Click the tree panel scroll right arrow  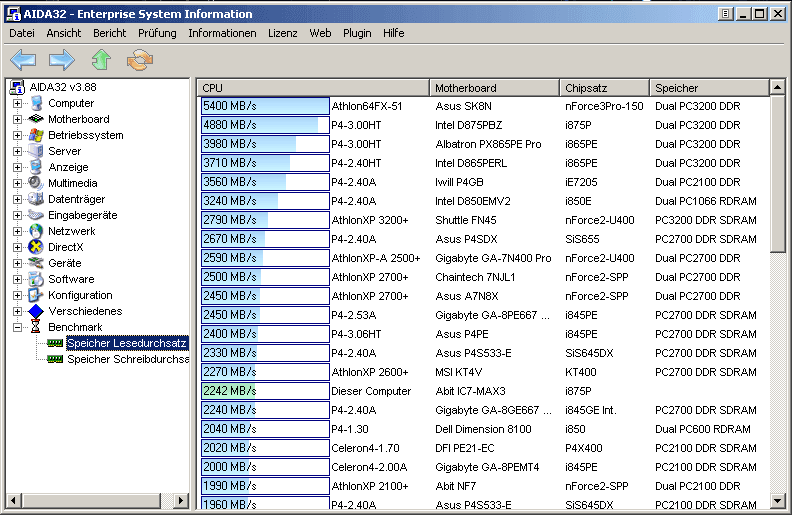[180, 501]
